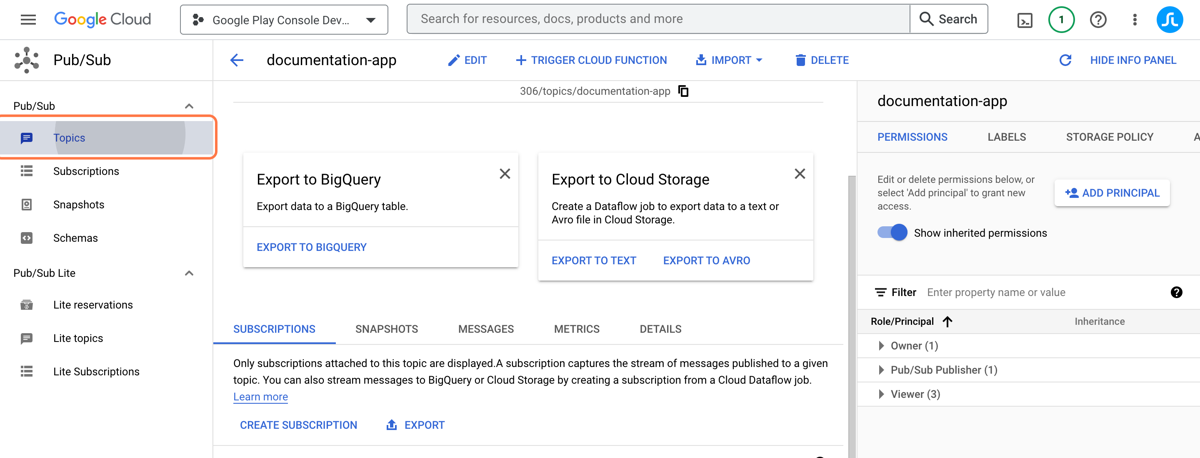Click ADD PRINCIPAL button
The width and height of the screenshot is (1200, 458).
1112,193
